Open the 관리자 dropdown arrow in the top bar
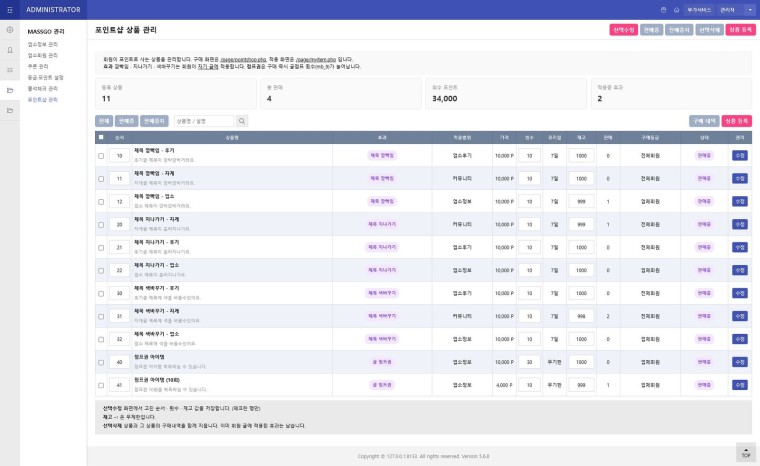The image size is (760, 466). [750, 10]
